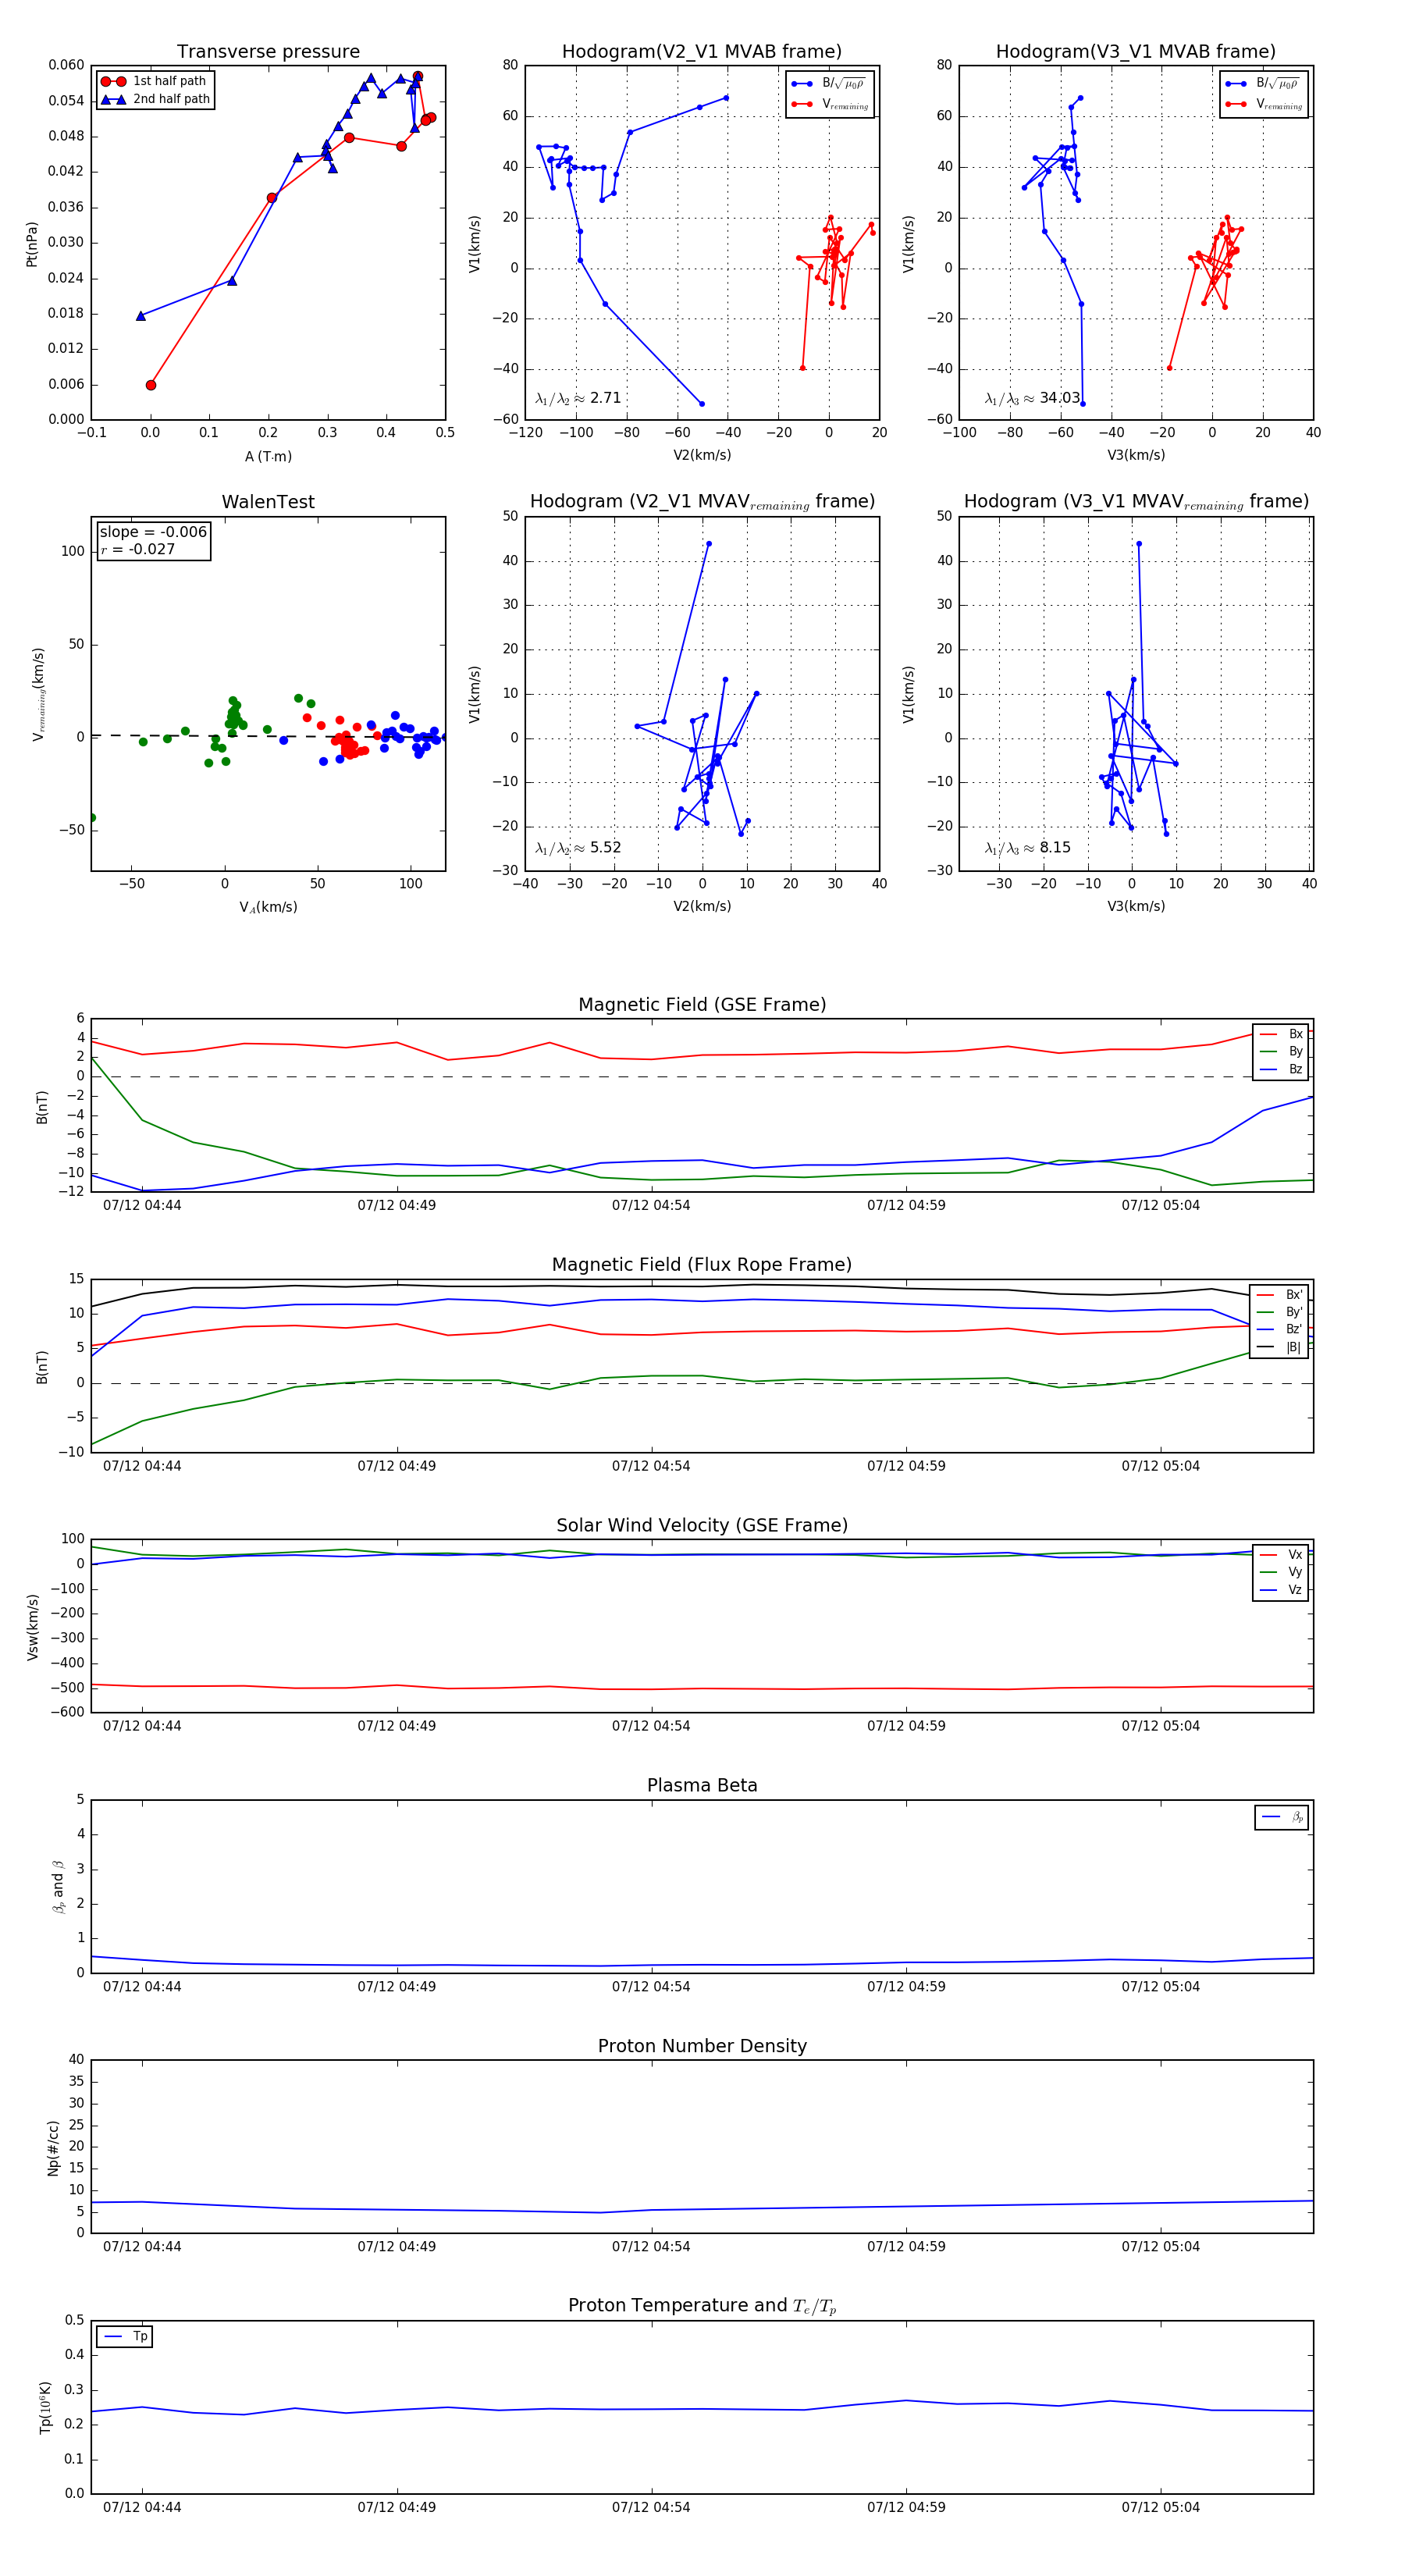Click the 'slope = -0.006' annotation
1405x2576 pixels.
153,532
